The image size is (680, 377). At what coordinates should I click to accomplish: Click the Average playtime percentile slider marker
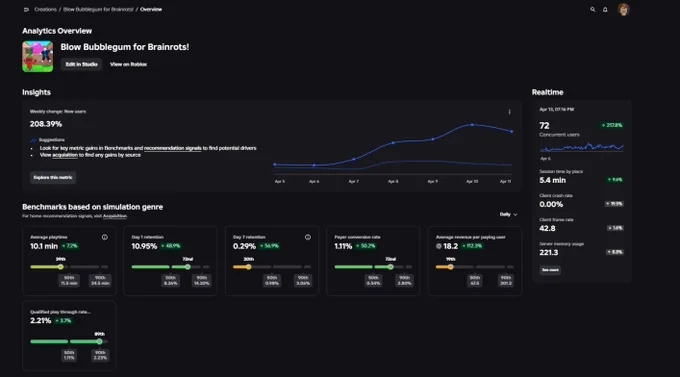coord(61,267)
